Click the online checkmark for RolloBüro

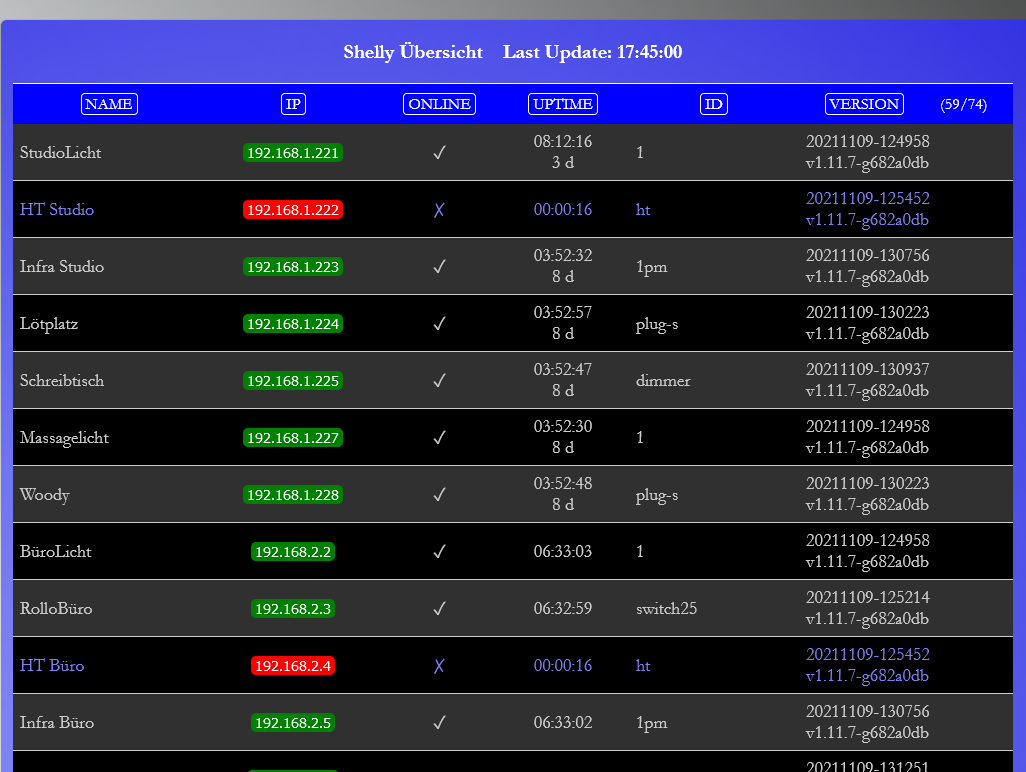point(439,608)
